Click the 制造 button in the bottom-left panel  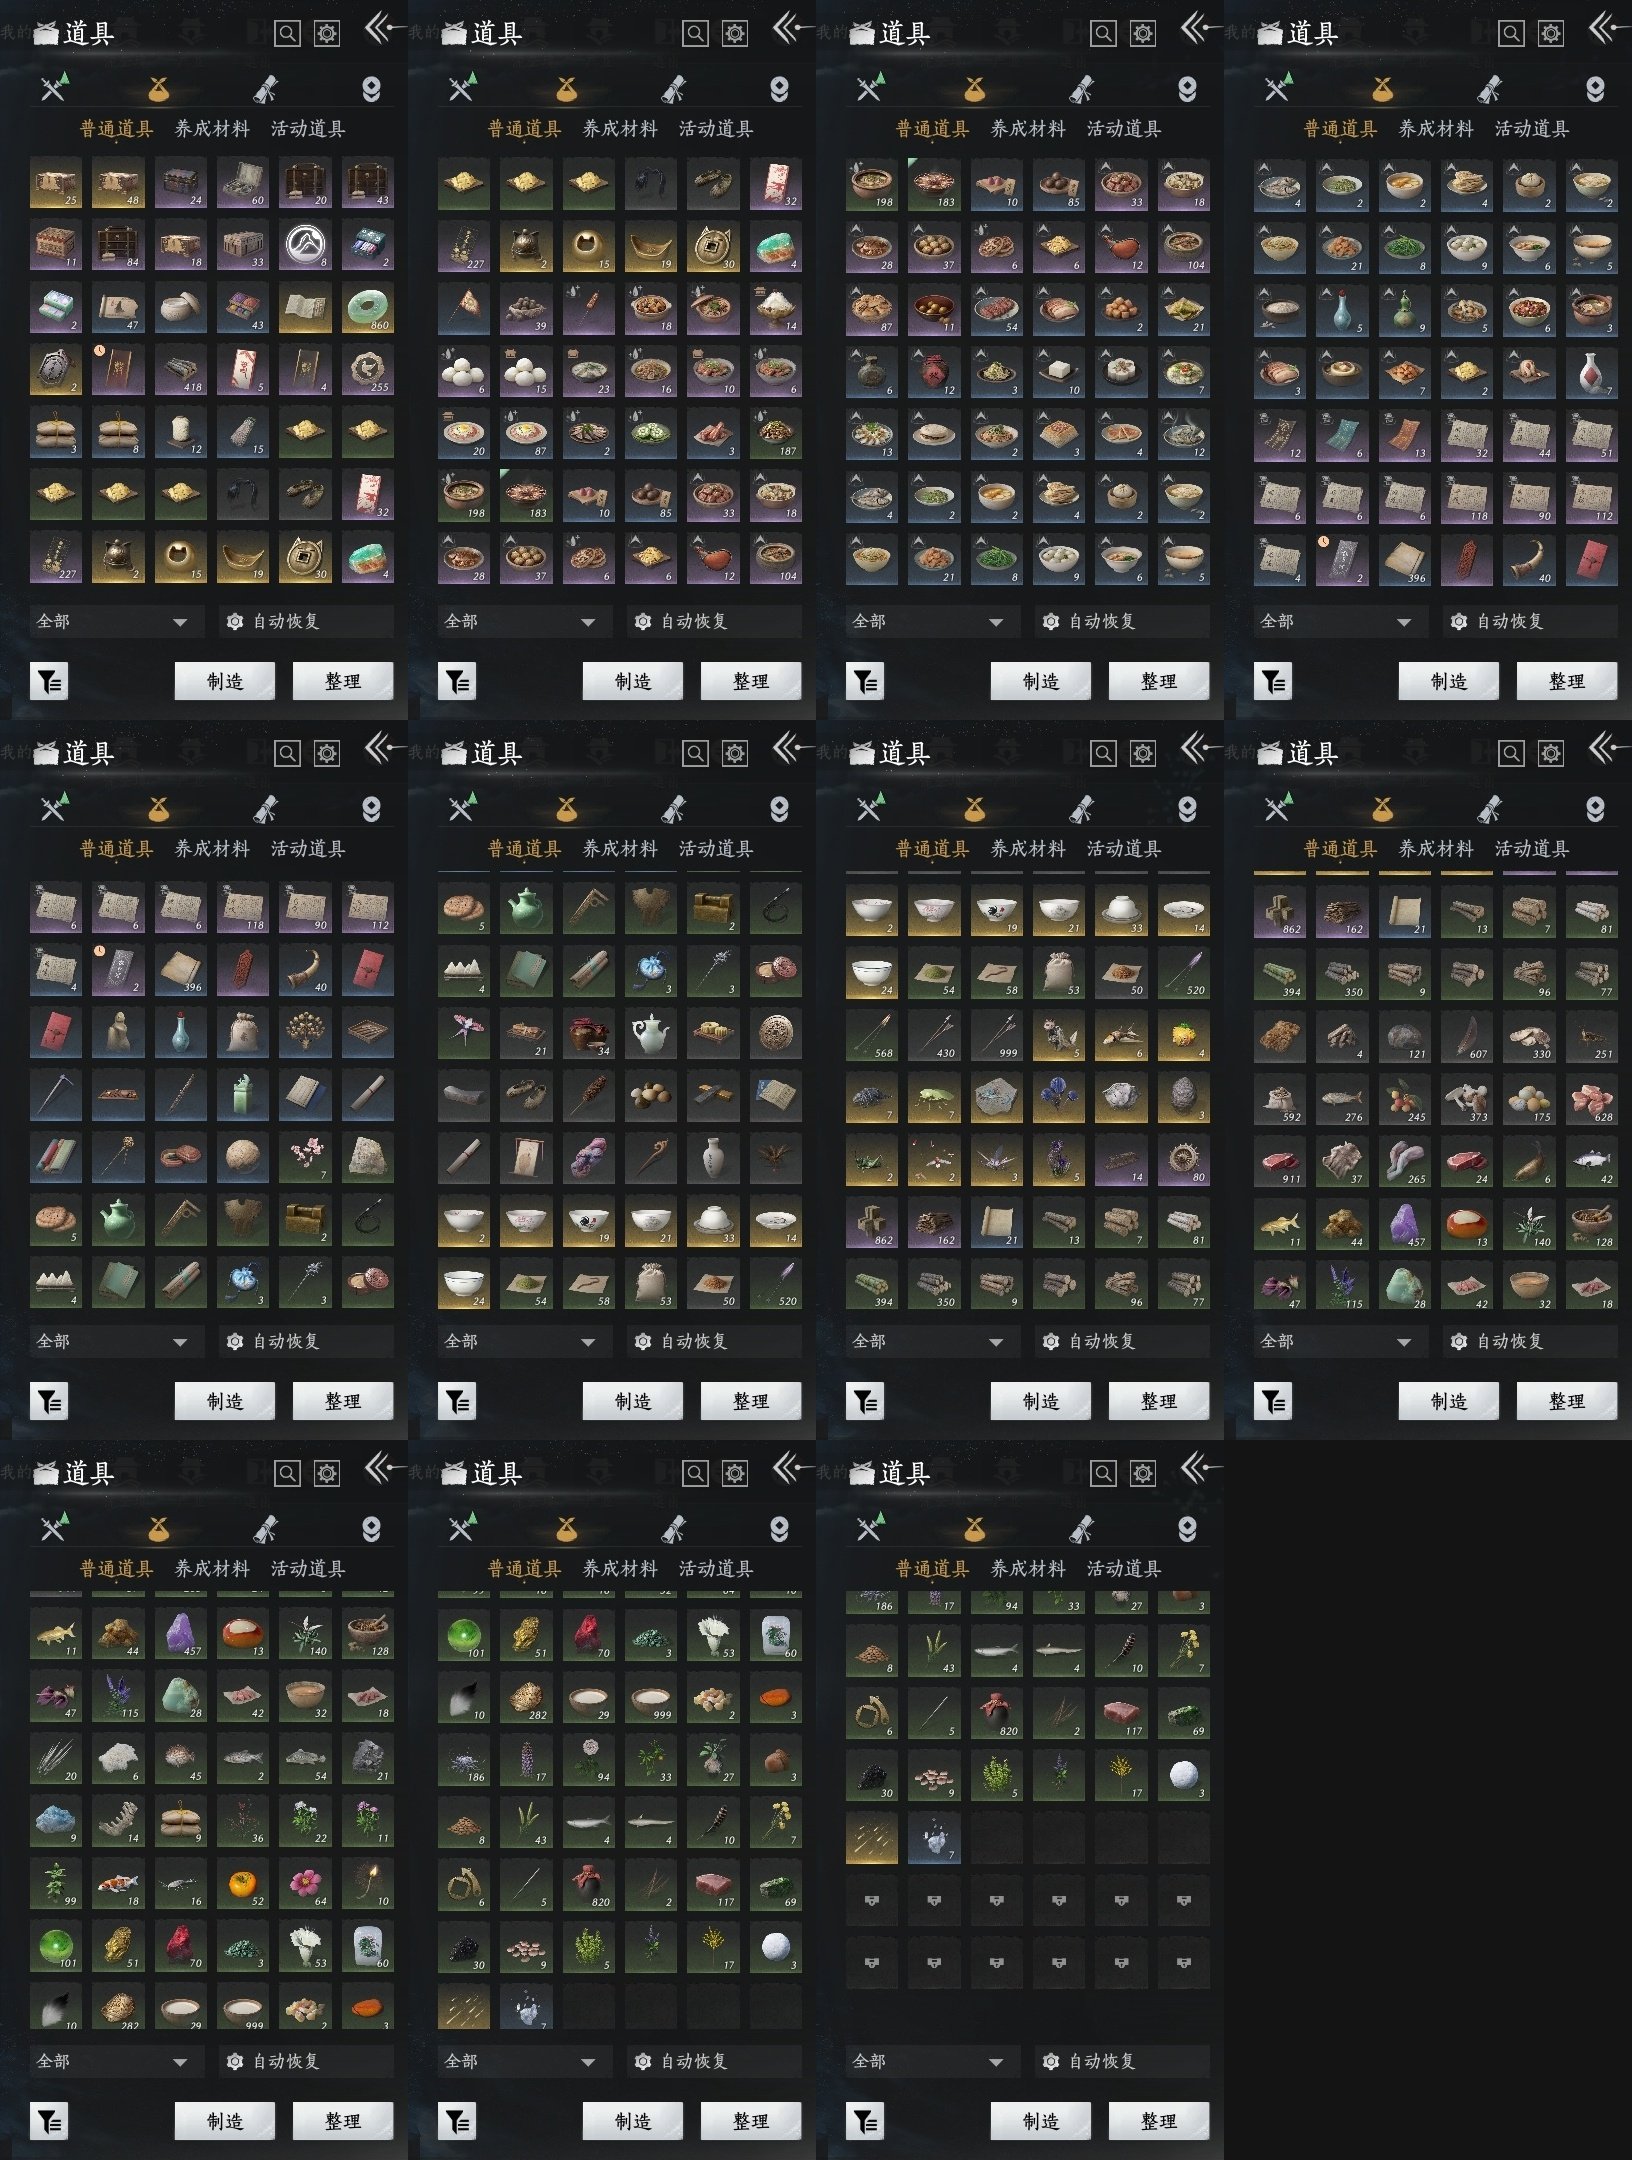pos(225,2121)
